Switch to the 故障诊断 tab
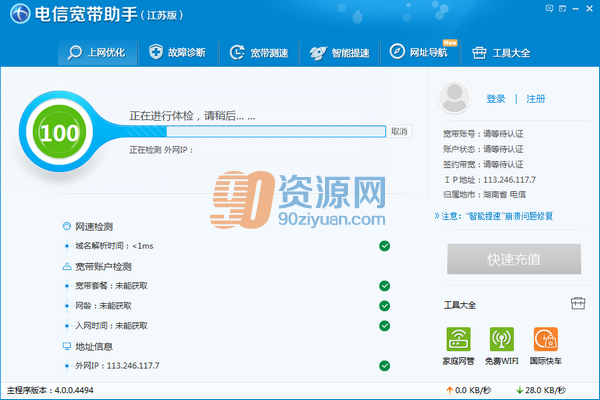Screen dimensions: 600x400 [178, 52]
